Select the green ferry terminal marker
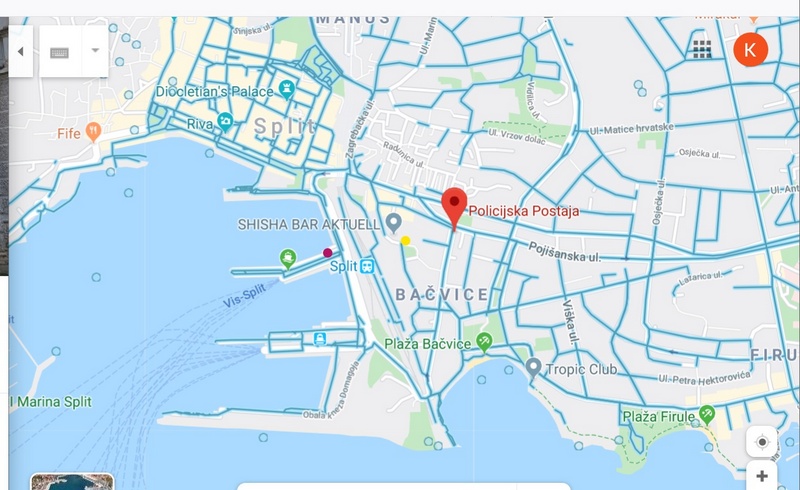Viewport: 800px width, 490px height. (x=288, y=258)
